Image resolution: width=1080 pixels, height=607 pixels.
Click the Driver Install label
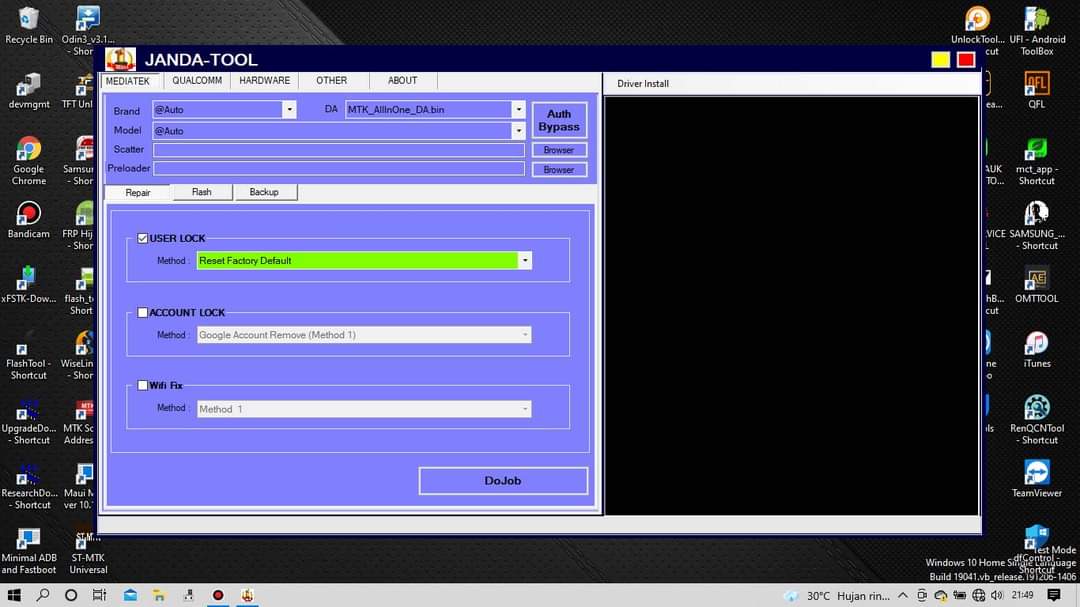(643, 83)
